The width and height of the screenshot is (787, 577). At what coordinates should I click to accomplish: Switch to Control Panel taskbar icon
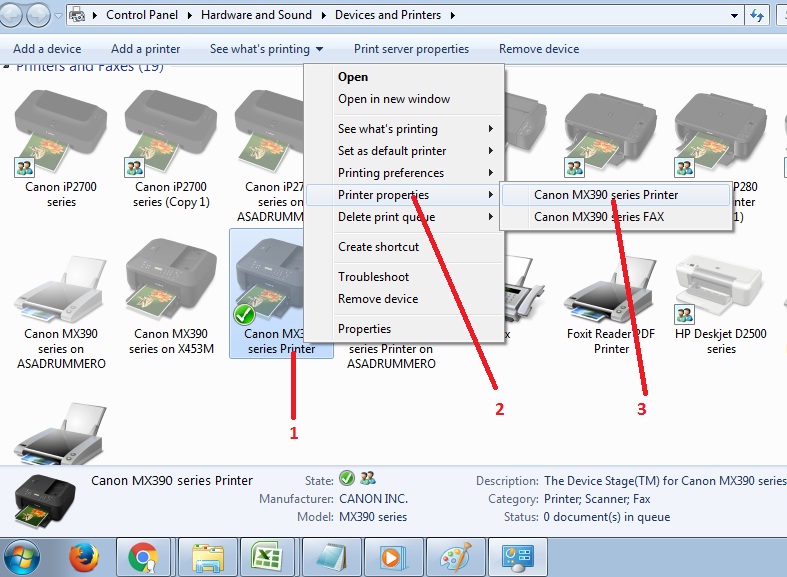point(517,557)
